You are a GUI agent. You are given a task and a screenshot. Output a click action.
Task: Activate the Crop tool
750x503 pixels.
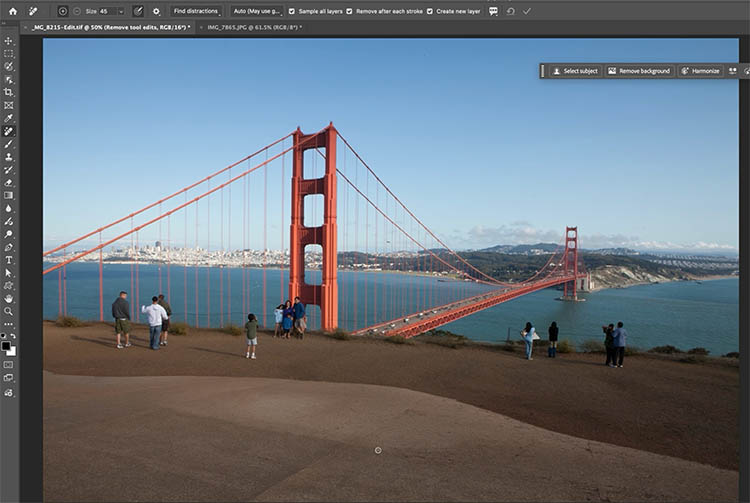9,92
